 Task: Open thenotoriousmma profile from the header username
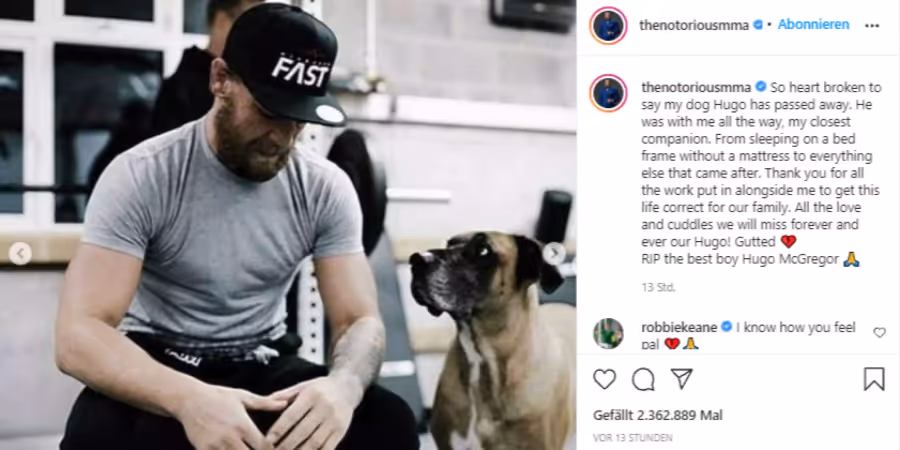(x=694, y=25)
